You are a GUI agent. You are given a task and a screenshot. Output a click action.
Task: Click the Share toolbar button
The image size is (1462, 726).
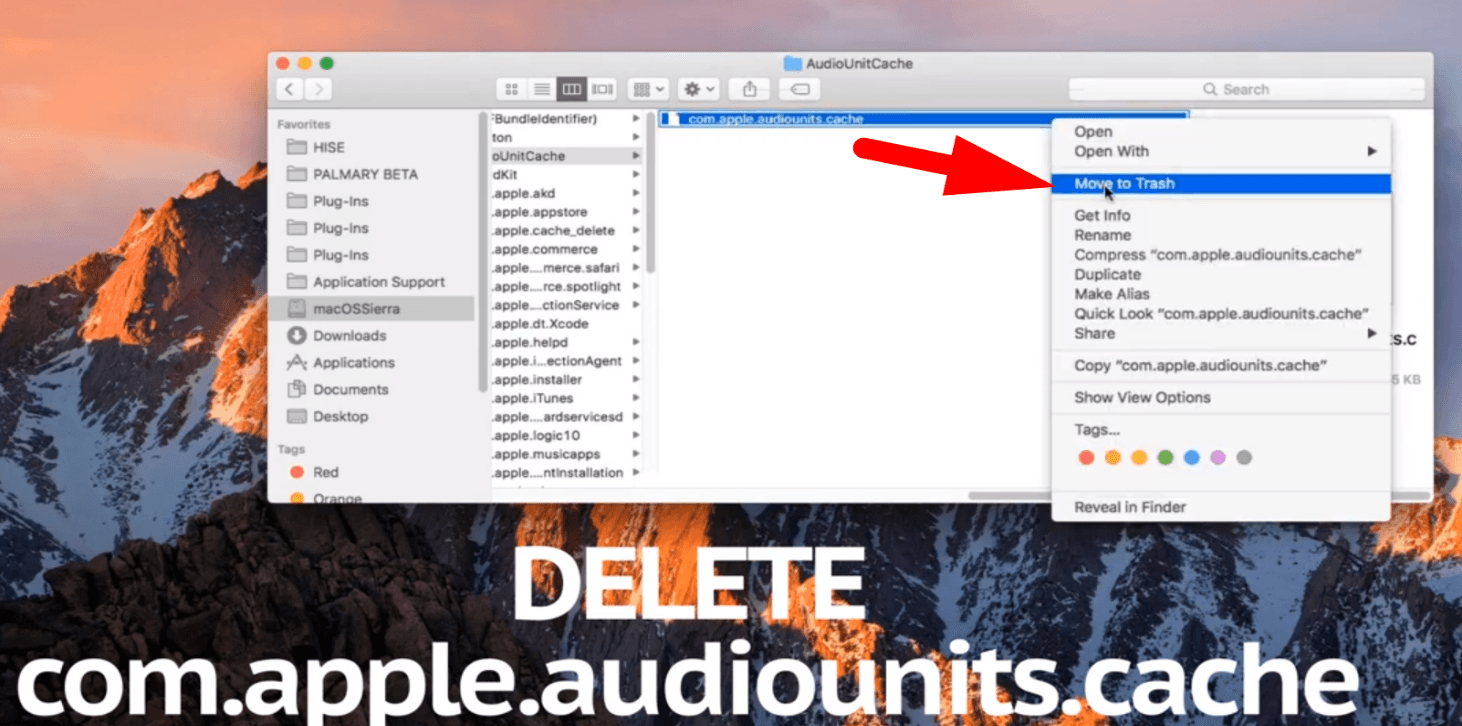click(749, 89)
